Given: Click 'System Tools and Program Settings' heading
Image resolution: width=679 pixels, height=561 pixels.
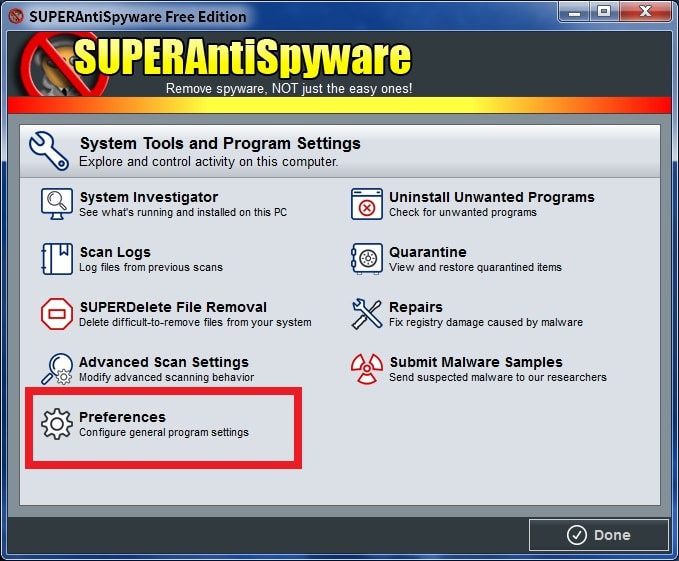Looking at the screenshot, I should pyautogui.click(x=220, y=143).
